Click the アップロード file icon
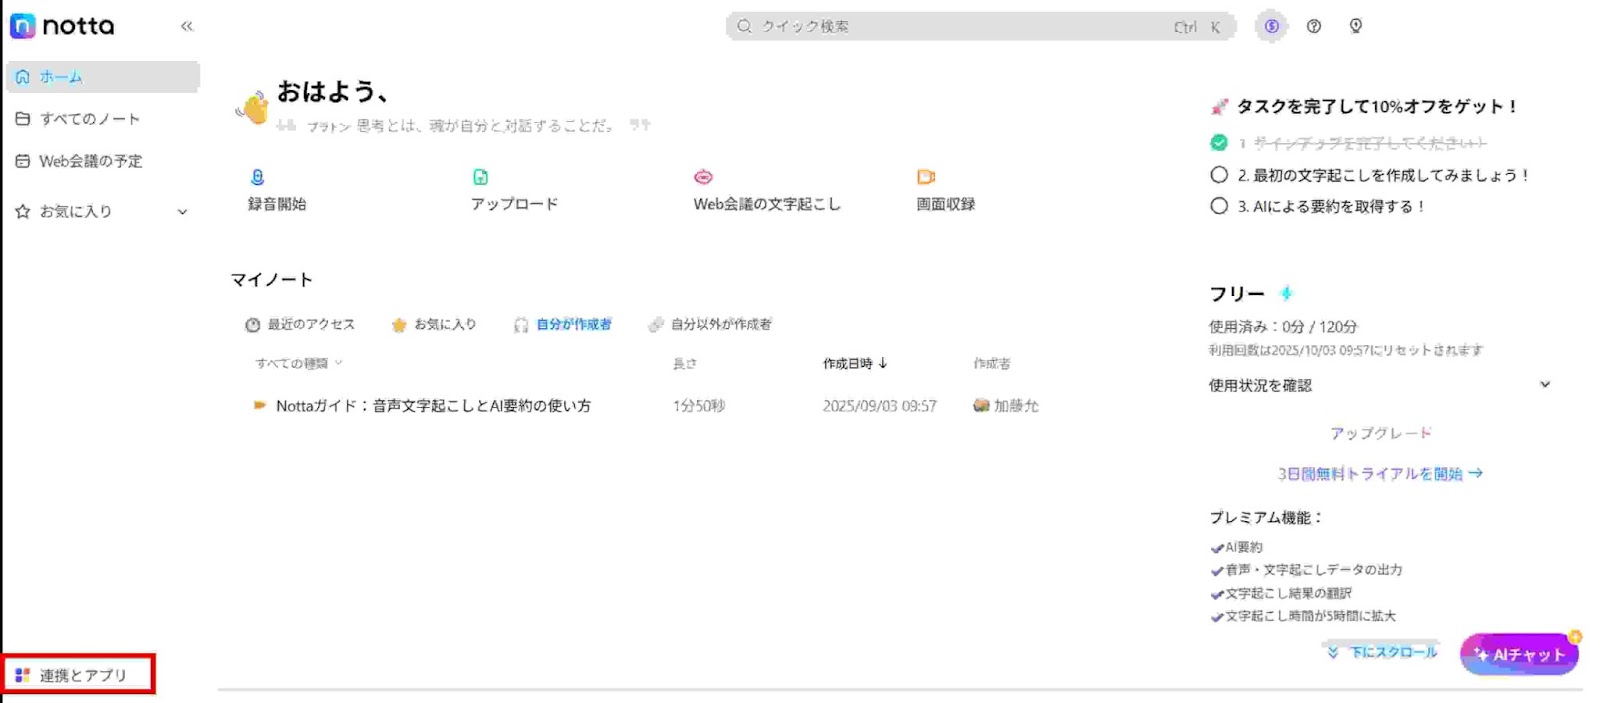 tap(480, 177)
